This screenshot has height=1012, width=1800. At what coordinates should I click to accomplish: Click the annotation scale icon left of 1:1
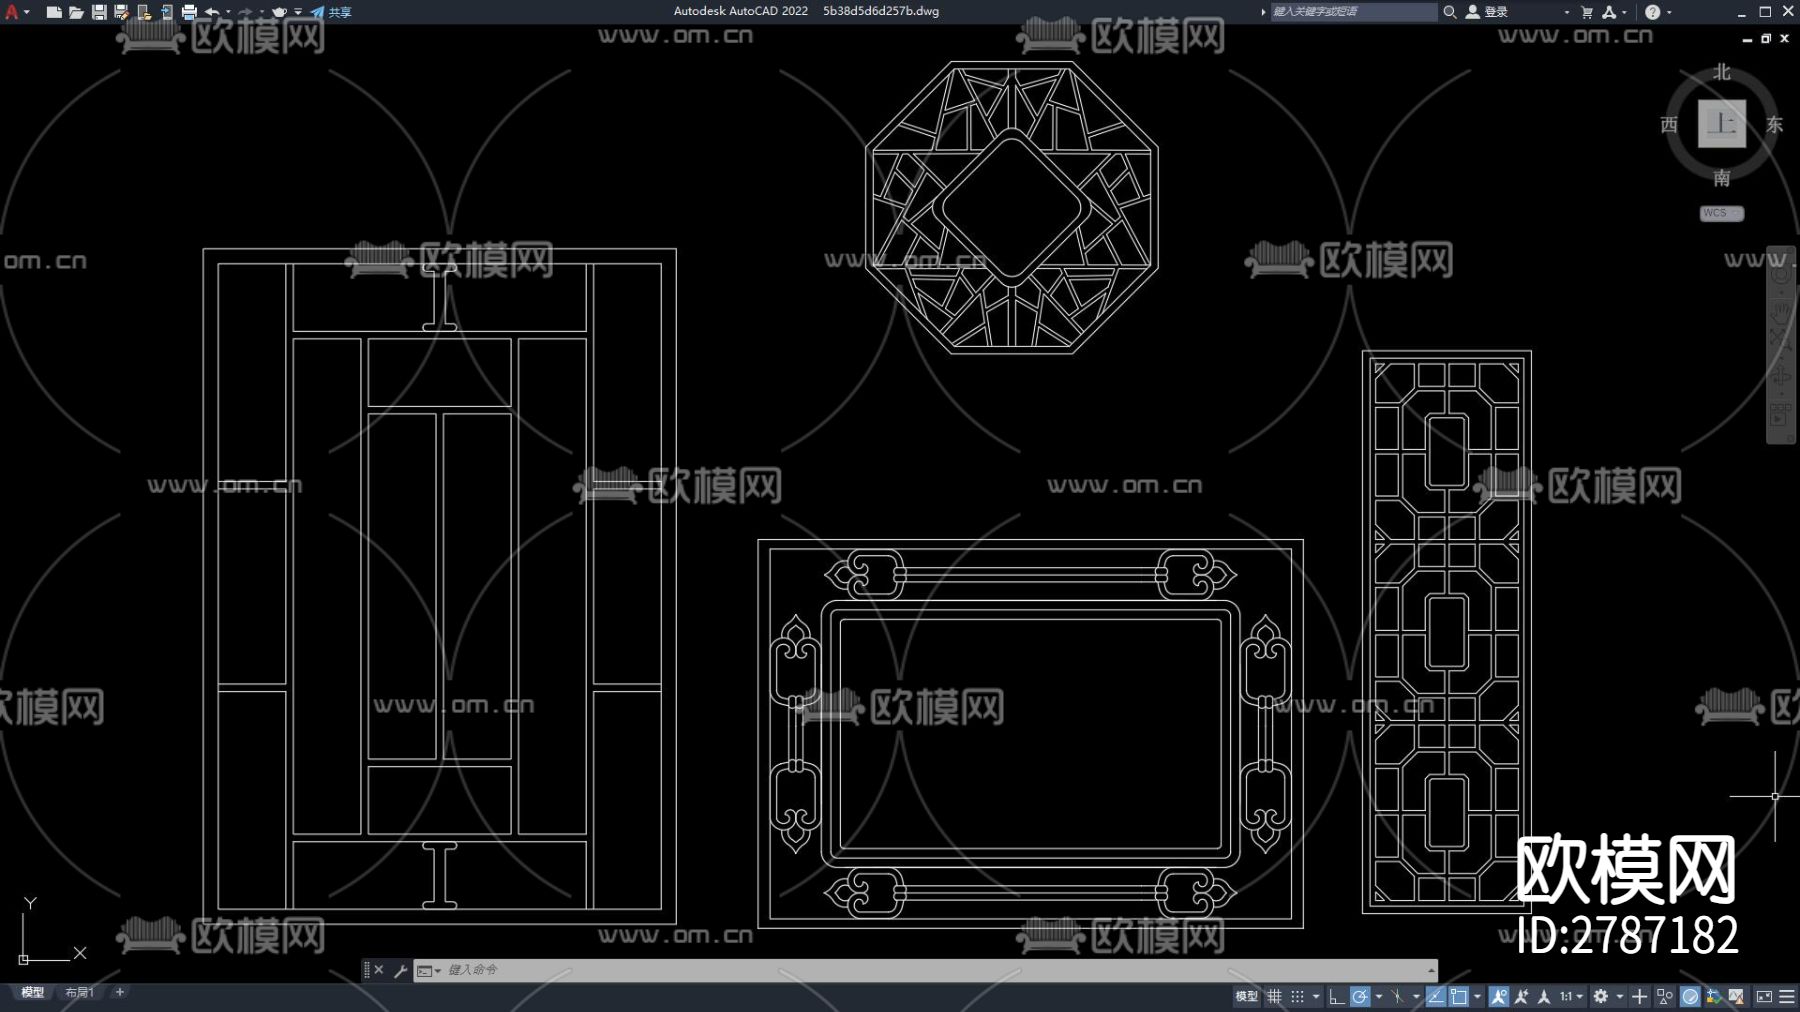pos(1545,996)
